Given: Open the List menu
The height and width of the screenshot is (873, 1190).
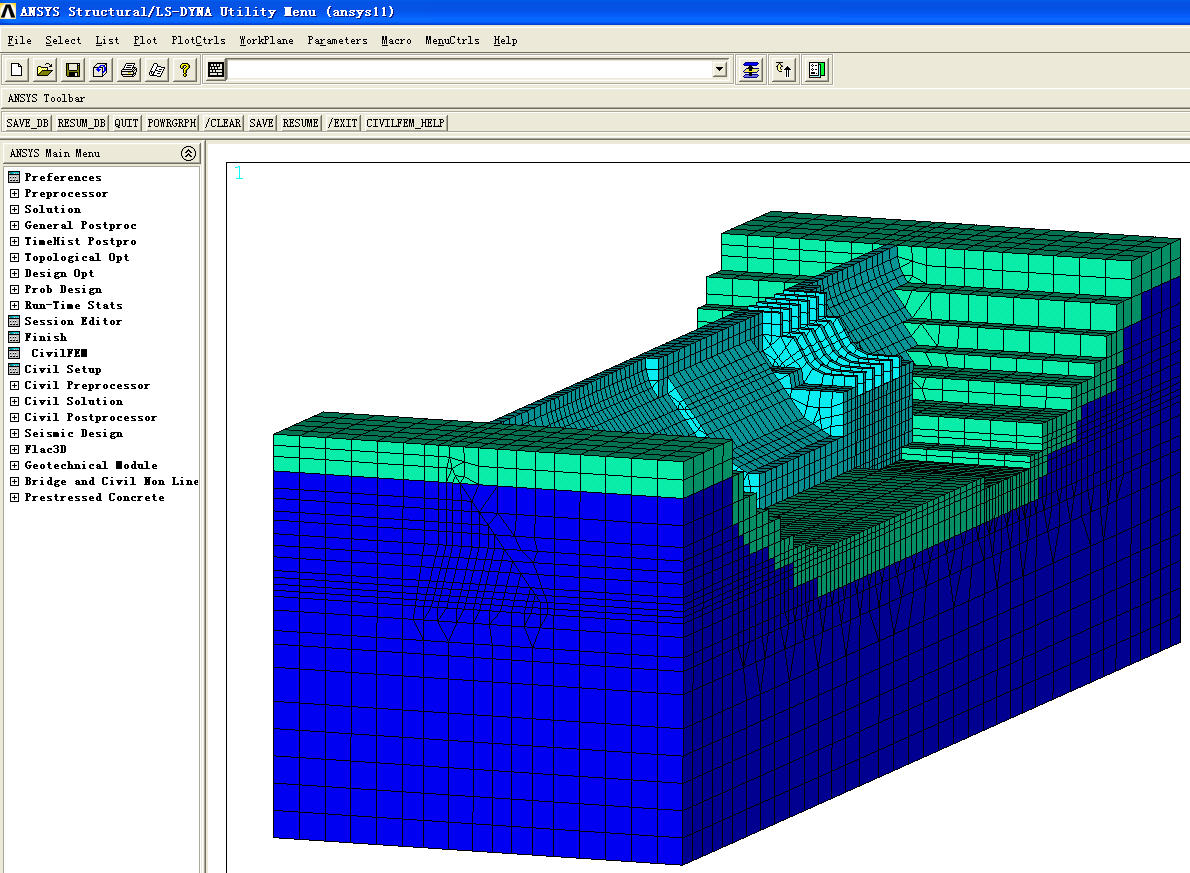Looking at the screenshot, I should coord(107,41).
